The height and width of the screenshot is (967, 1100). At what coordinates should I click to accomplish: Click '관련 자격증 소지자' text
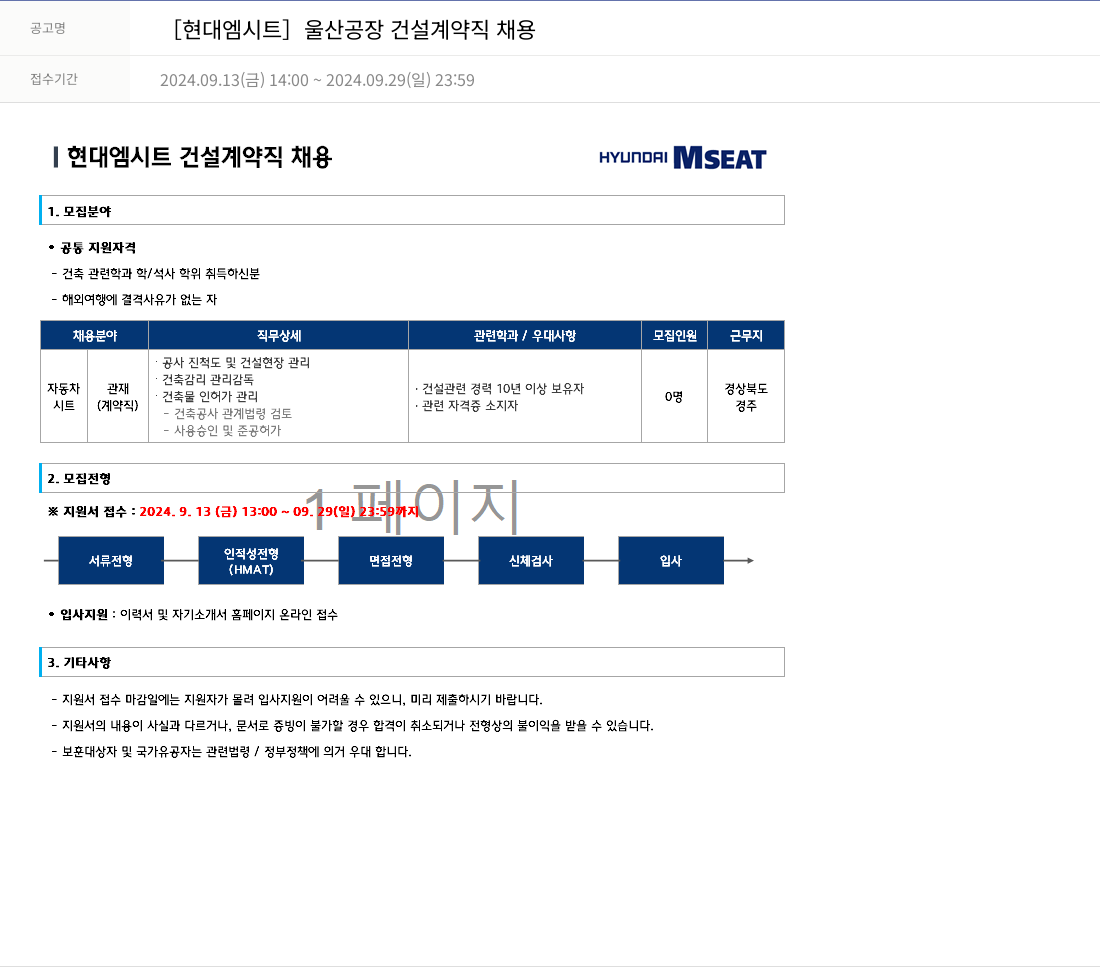tap(467, 405)
